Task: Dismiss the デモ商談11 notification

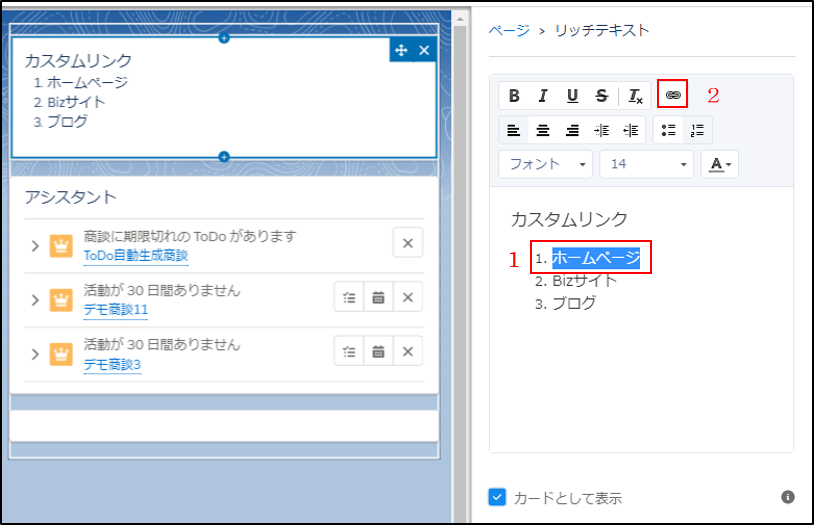Action: pos(408,297)
